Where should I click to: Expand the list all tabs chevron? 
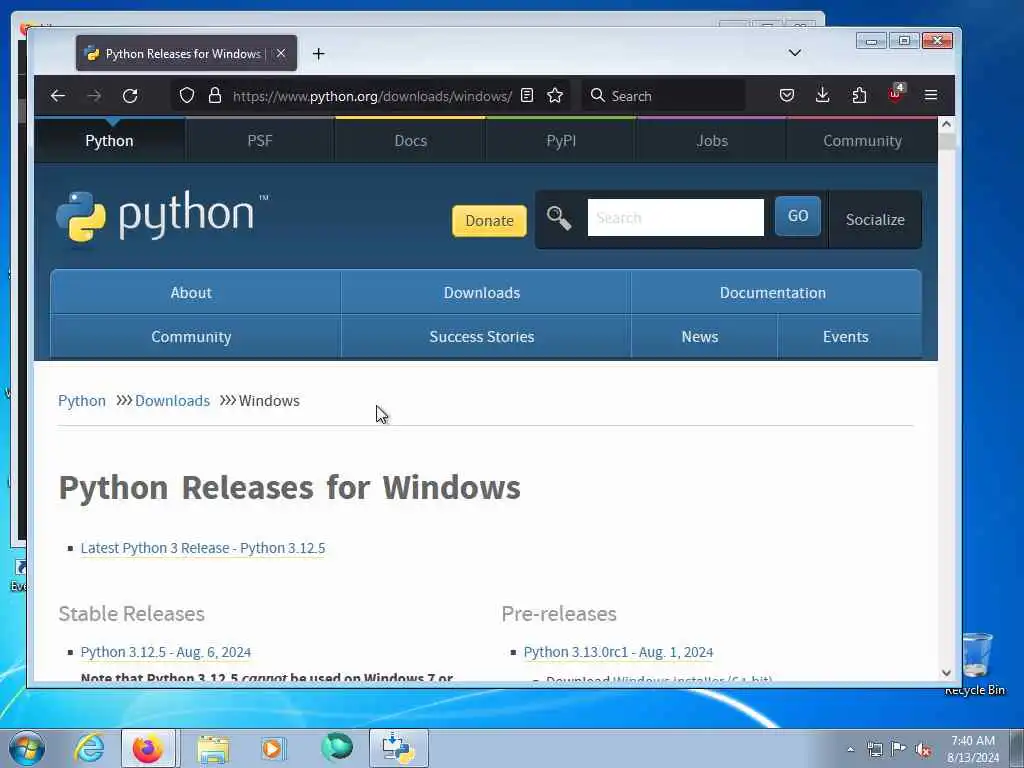pos(795,53)
